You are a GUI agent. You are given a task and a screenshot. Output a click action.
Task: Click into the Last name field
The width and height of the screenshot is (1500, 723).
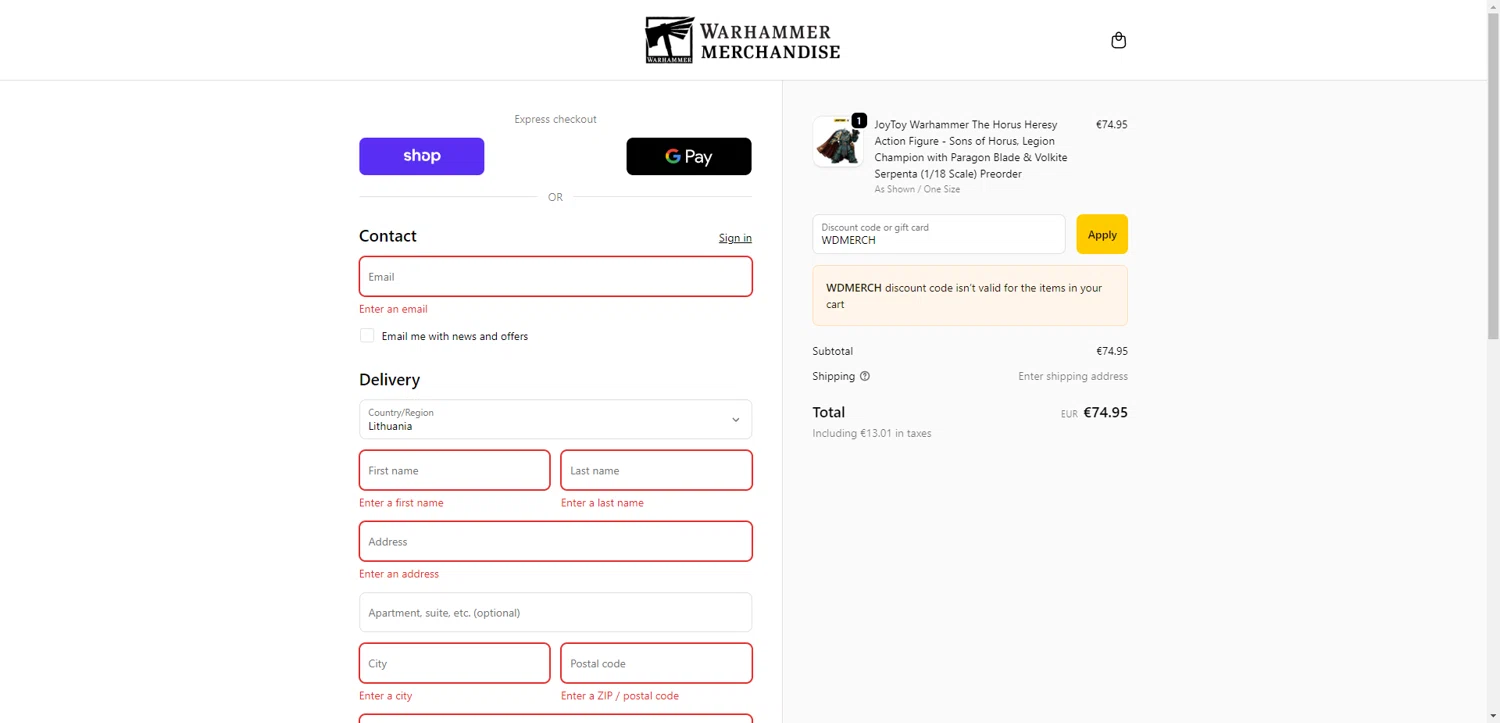(656, 470)
